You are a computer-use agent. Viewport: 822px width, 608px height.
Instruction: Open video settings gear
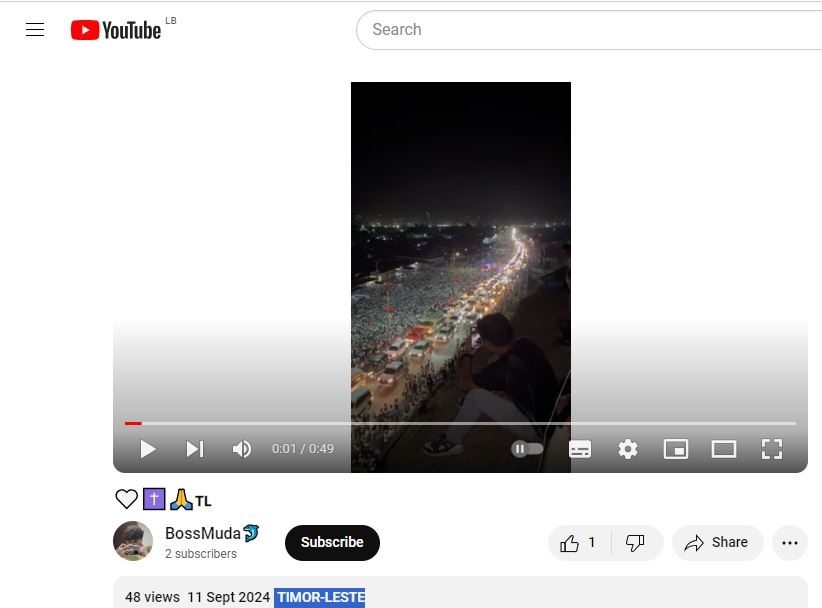[628, 449]
